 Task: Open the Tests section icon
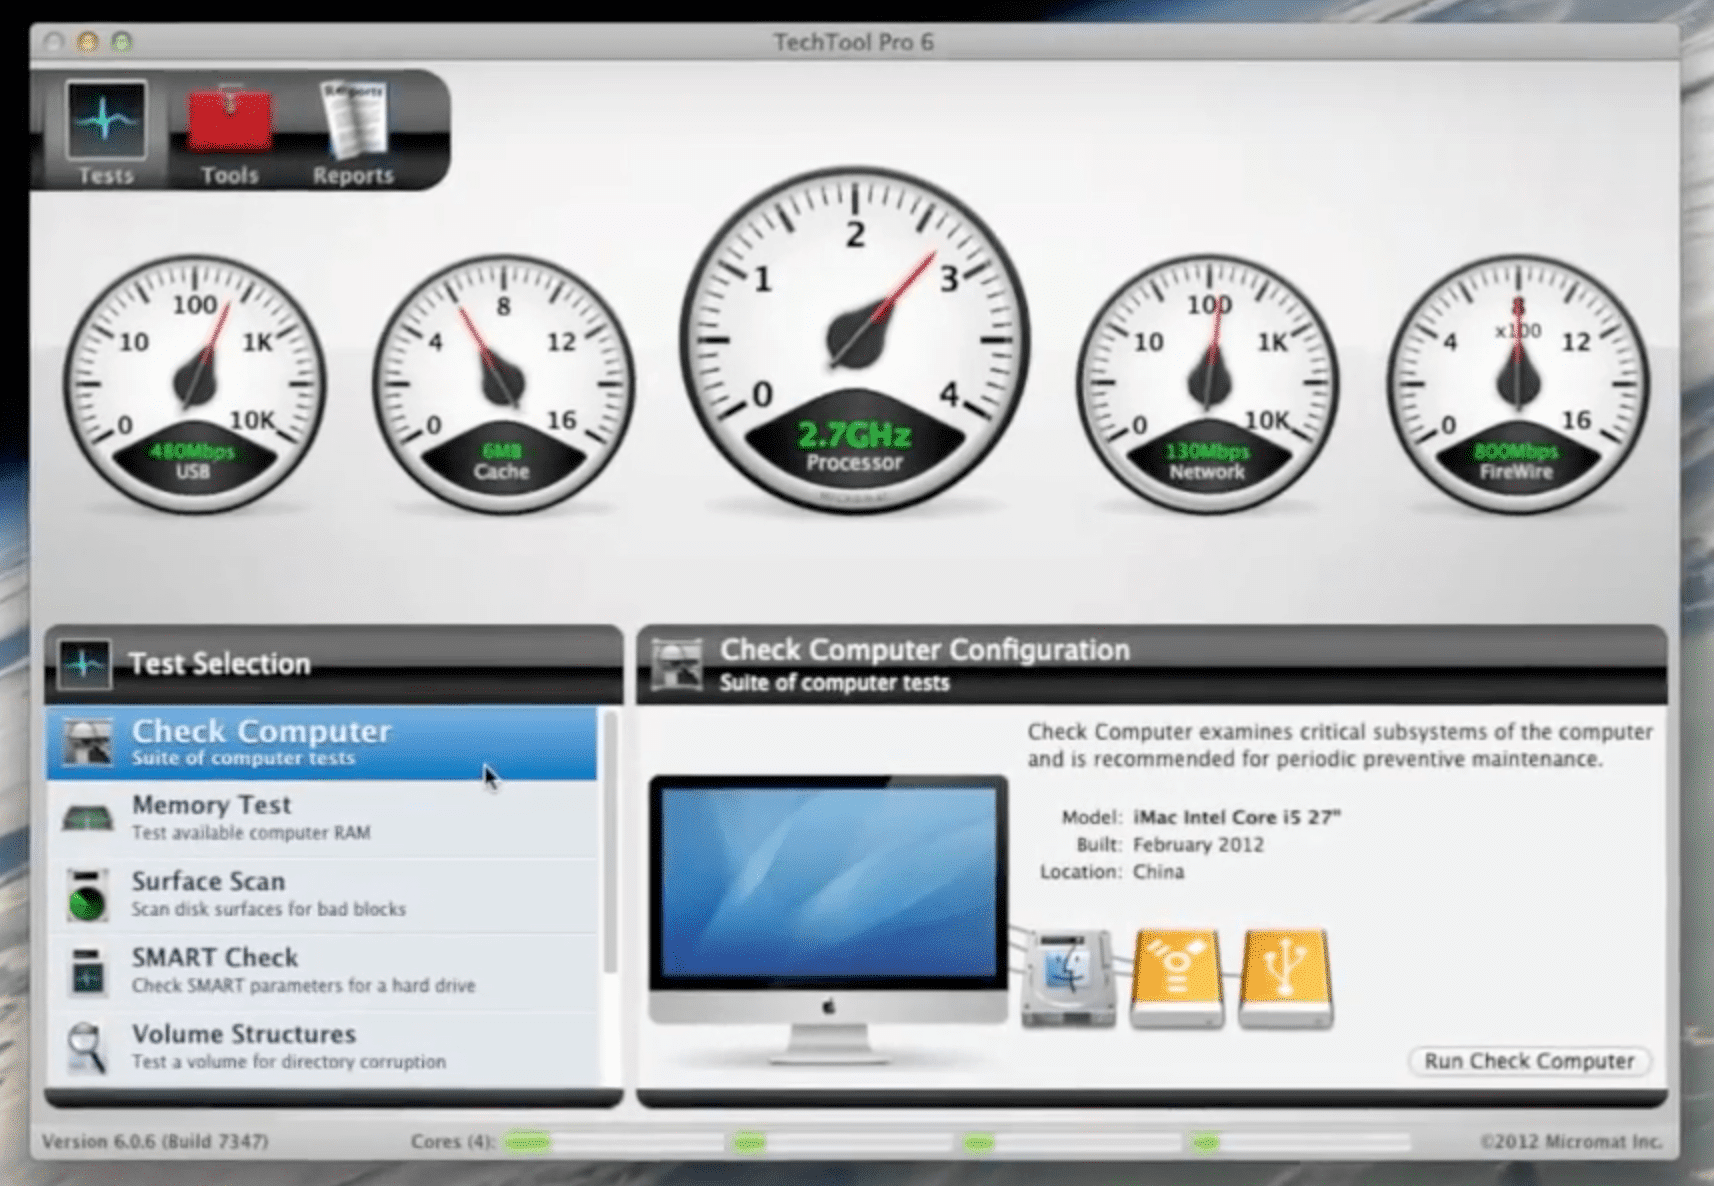click(106, 120)
